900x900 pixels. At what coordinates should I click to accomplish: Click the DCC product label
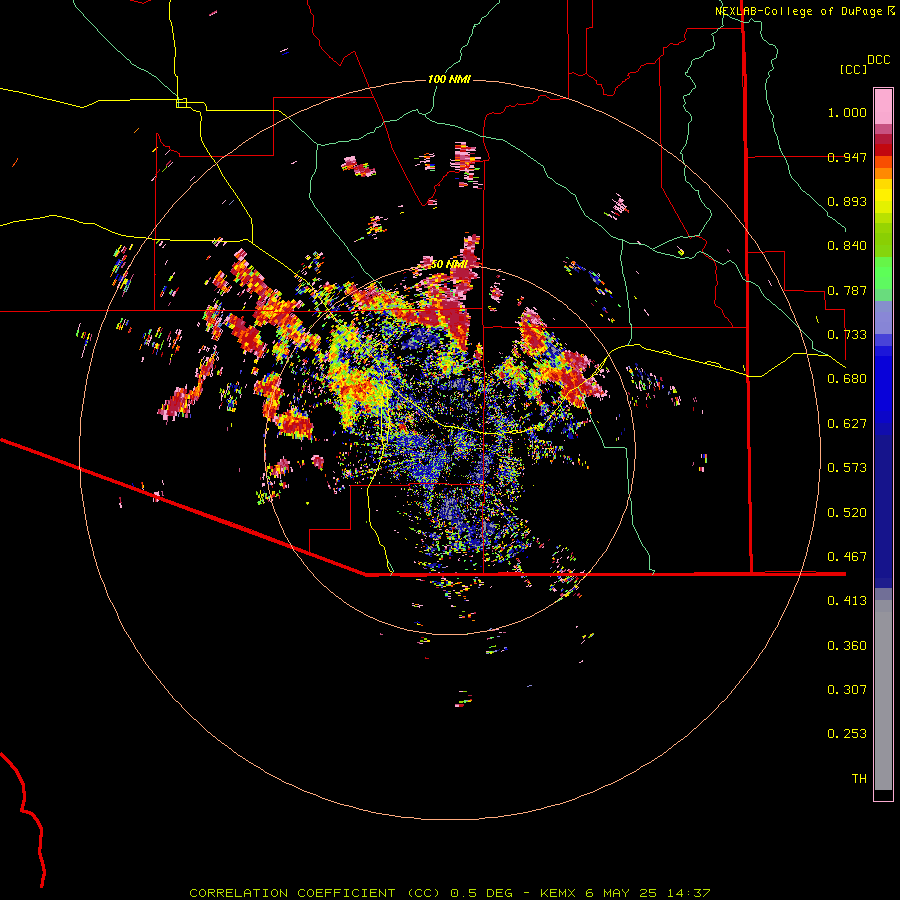click(x=878, y=60)
